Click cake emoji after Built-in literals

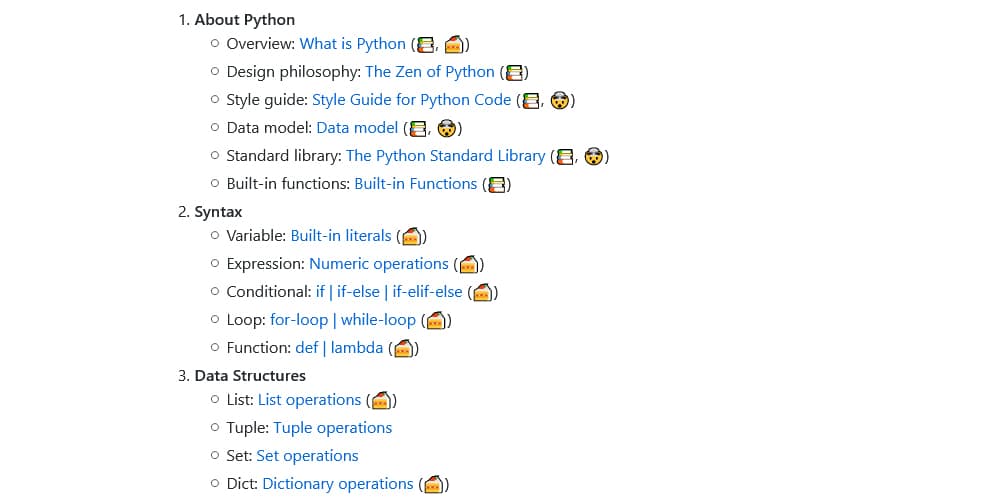[x=411, y=237]
